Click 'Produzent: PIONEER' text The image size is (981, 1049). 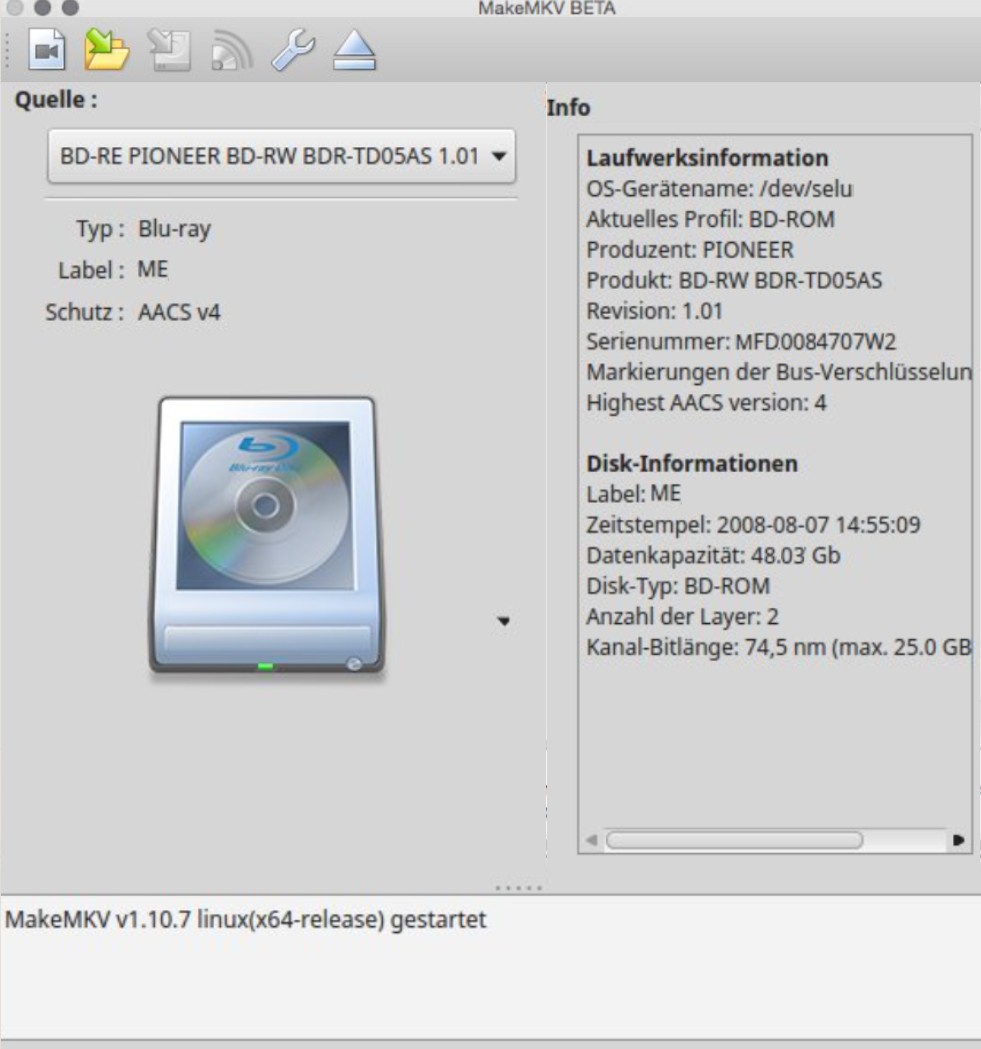pos(690,250)
